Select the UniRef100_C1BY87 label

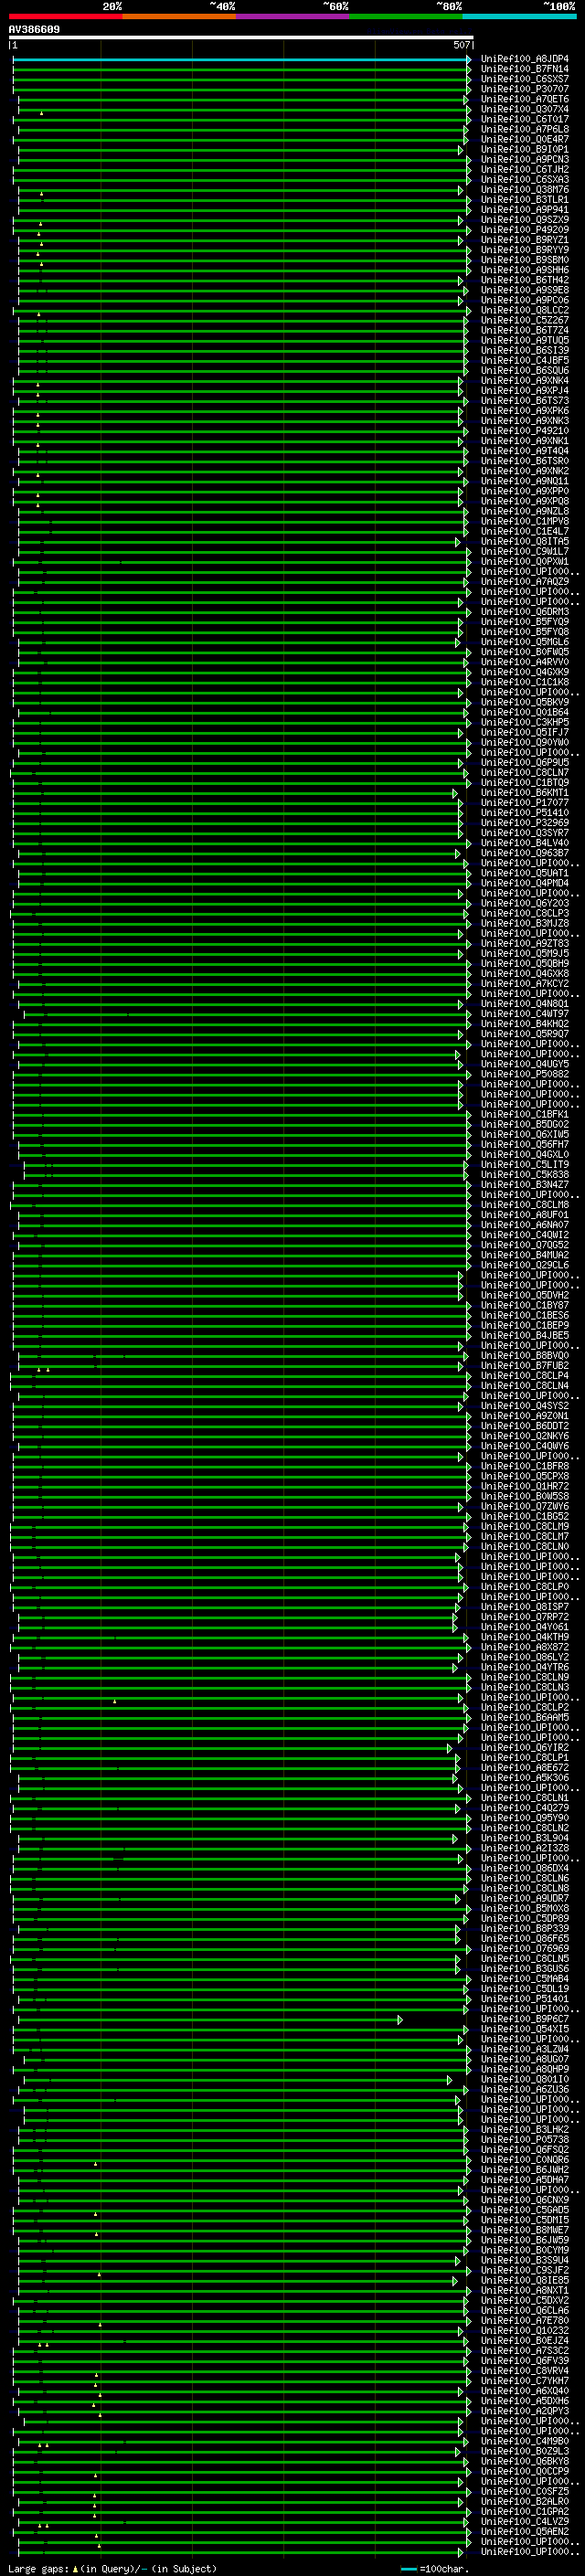click(525, 1305)
